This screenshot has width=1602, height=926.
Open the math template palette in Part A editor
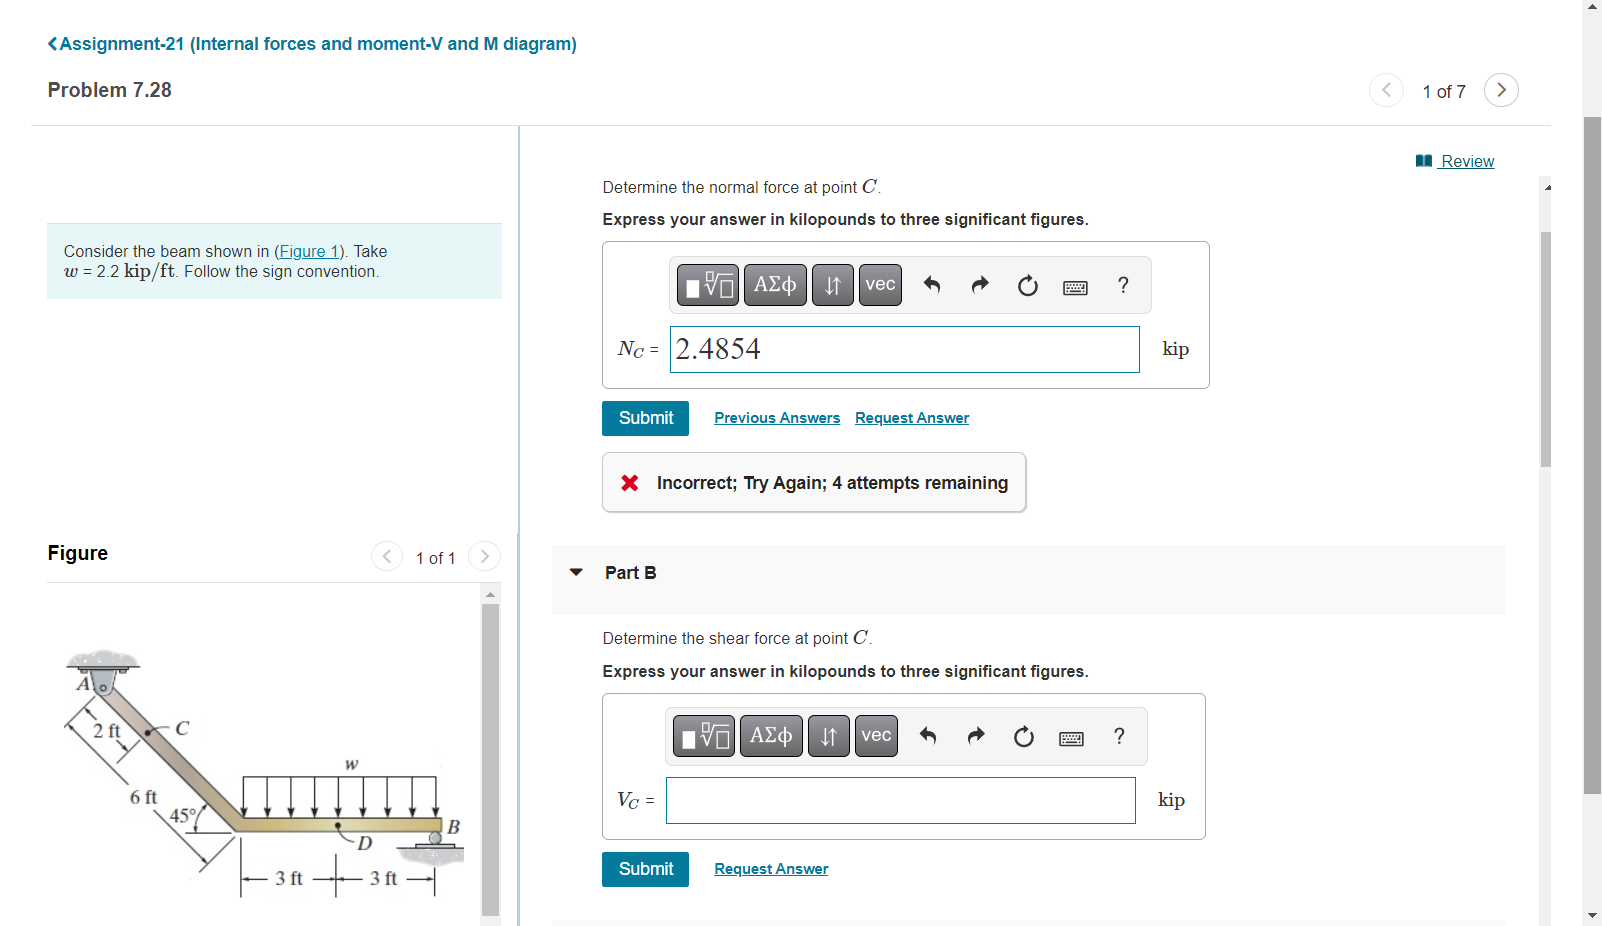tap(706, 285)
